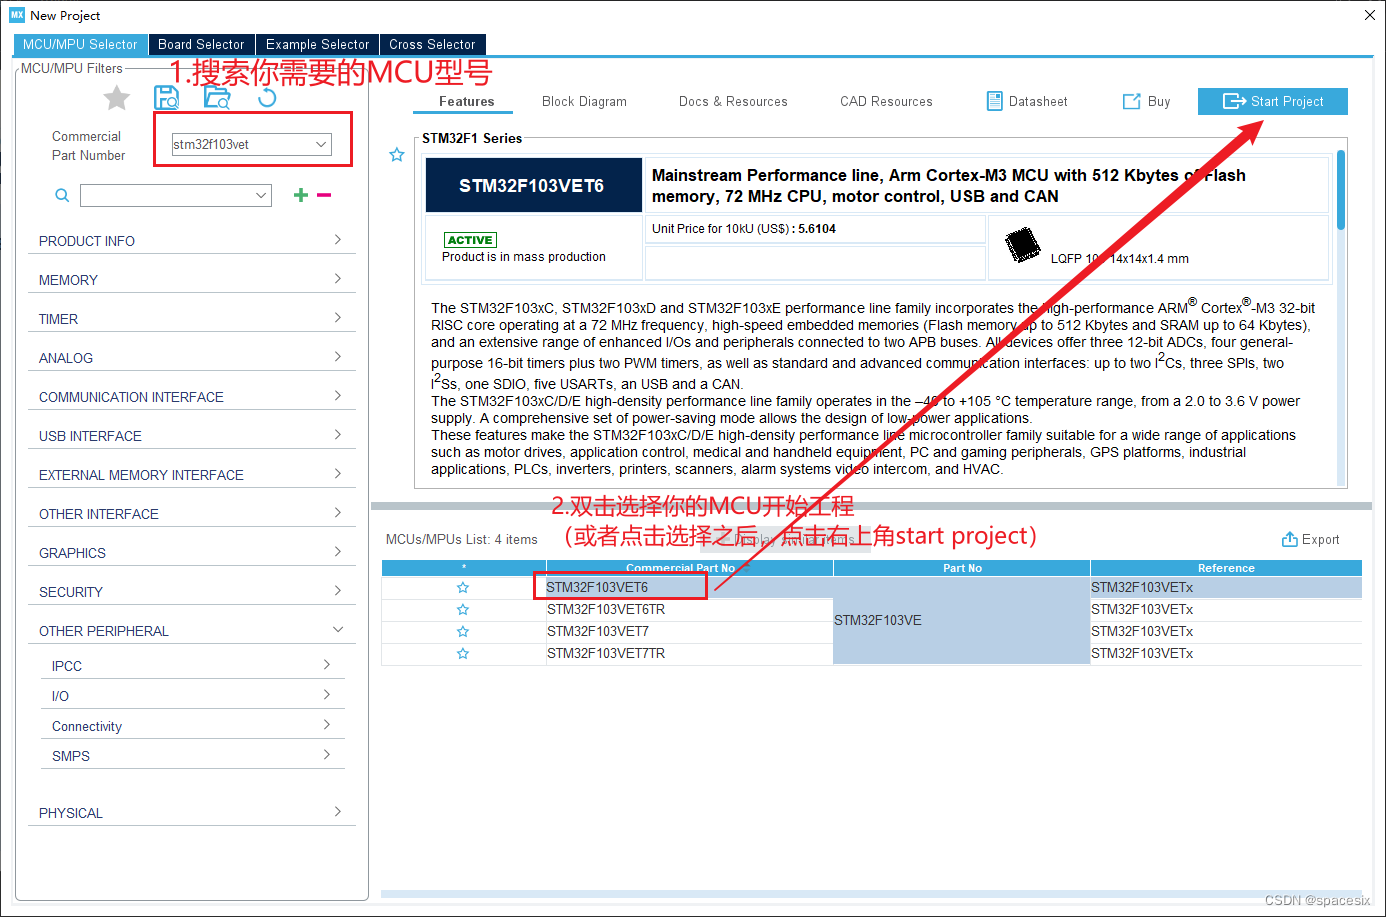
Task: Click the reset filters refresh icon
Action: pyautogui.click(x=267, y=97)
